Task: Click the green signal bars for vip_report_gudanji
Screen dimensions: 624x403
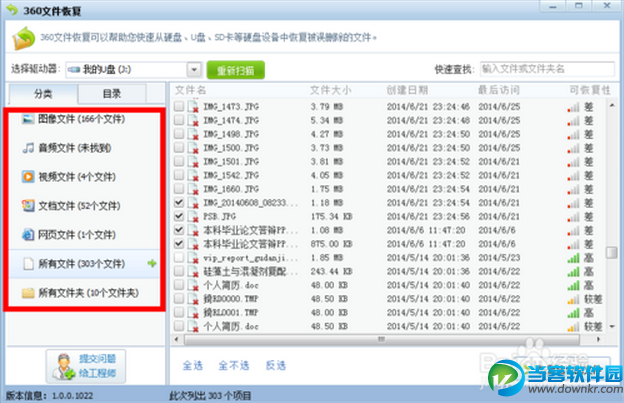Action: pos(573,258)
